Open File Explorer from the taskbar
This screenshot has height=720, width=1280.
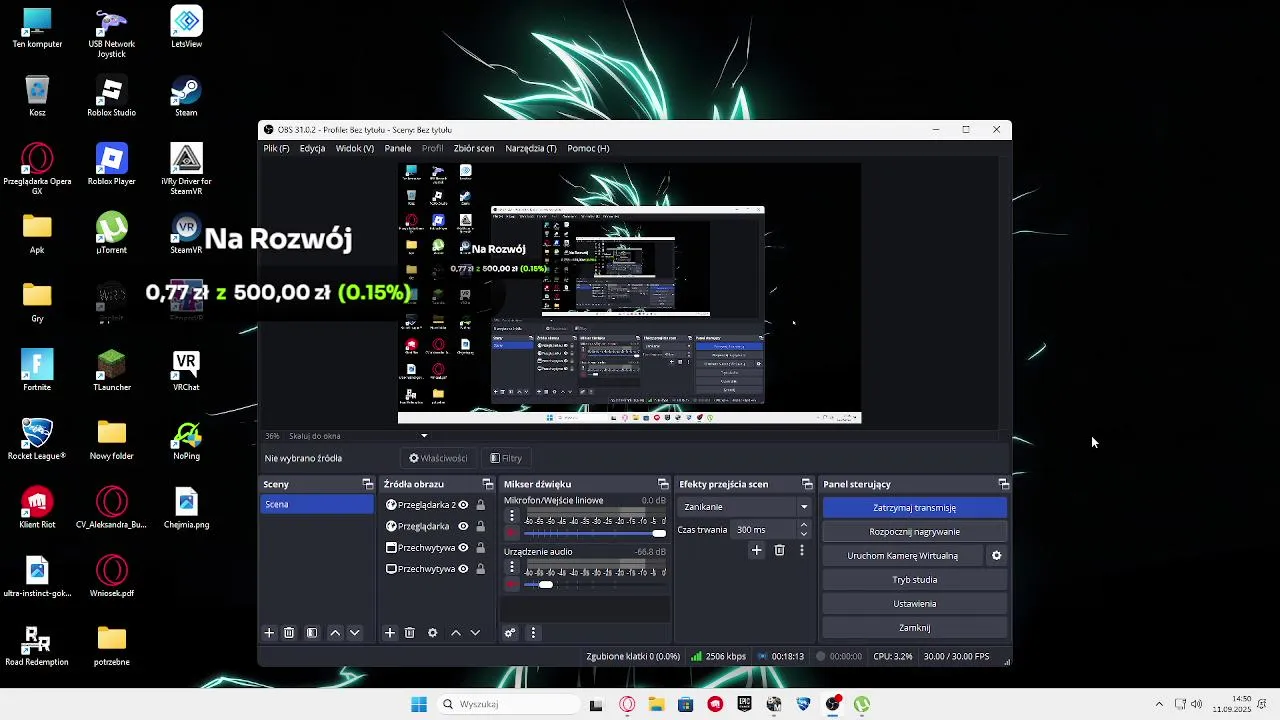click(656, 704)
